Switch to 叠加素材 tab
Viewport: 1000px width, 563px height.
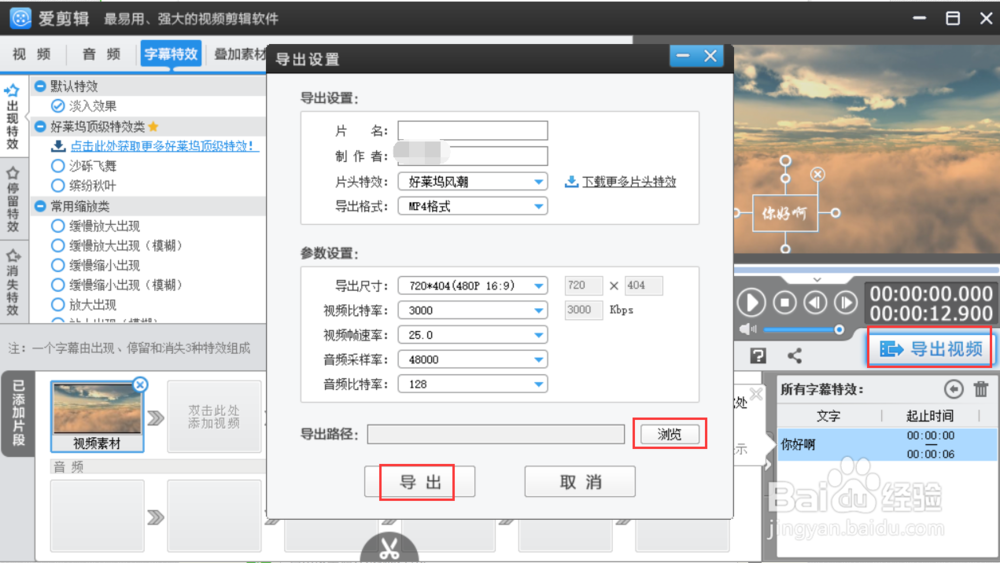(239, 54)
